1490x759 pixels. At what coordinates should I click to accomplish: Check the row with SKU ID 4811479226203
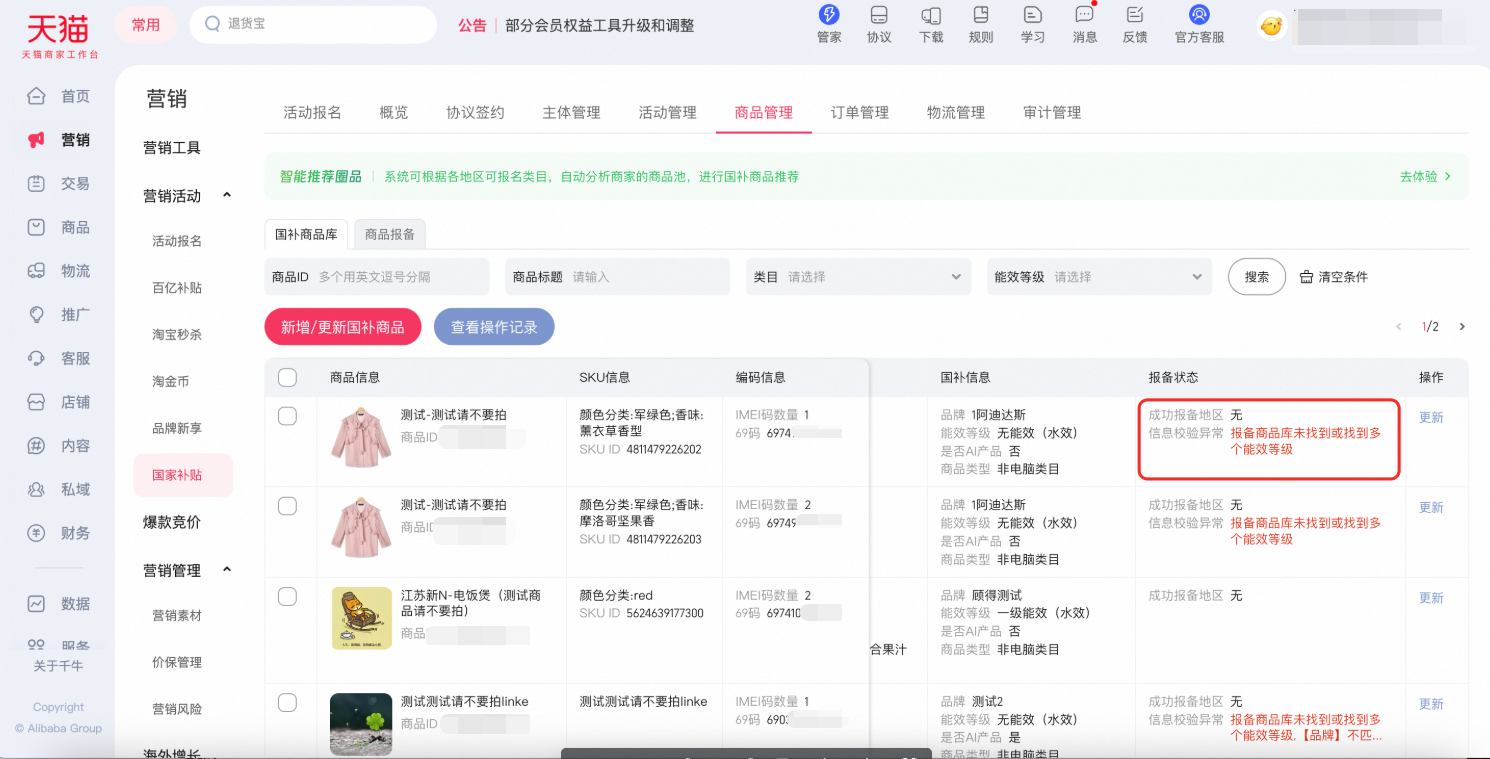(x=287, y=506)
